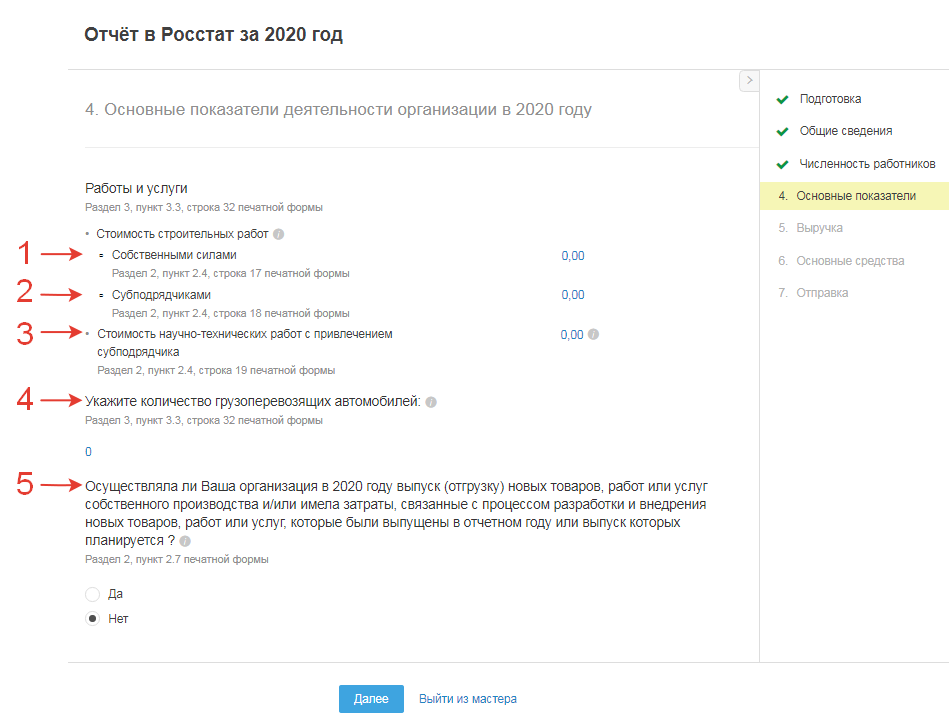Edit the Собственными силами cost value

click(573, 256)
